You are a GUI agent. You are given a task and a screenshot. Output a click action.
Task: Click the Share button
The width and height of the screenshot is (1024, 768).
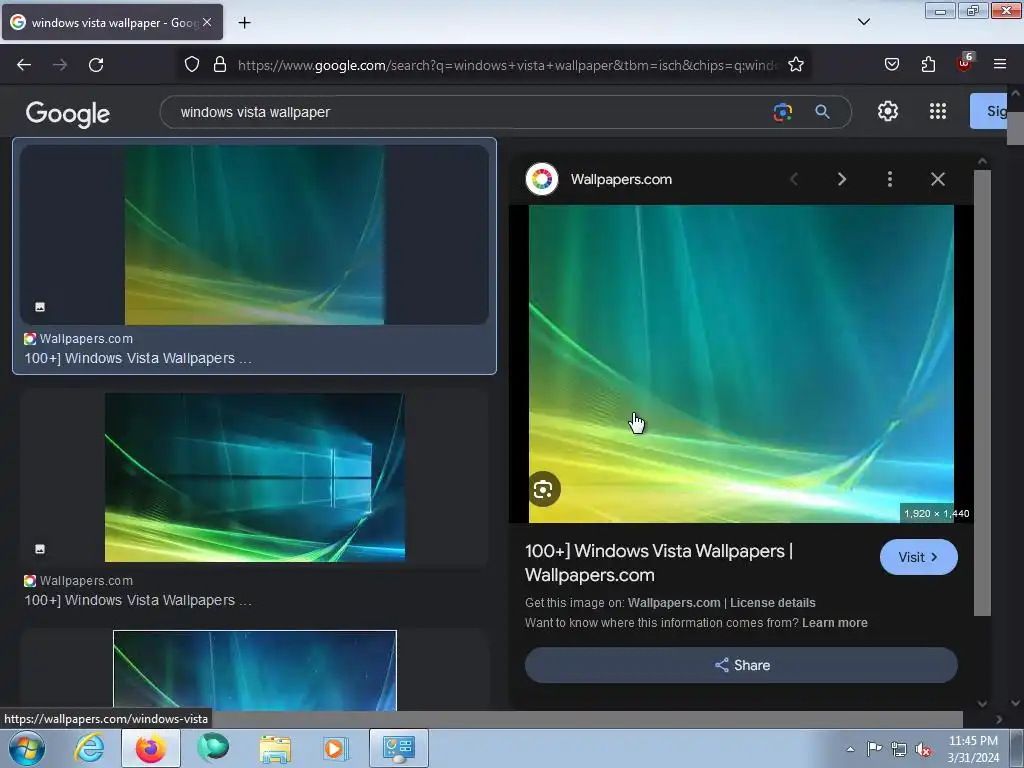point(741,665)
